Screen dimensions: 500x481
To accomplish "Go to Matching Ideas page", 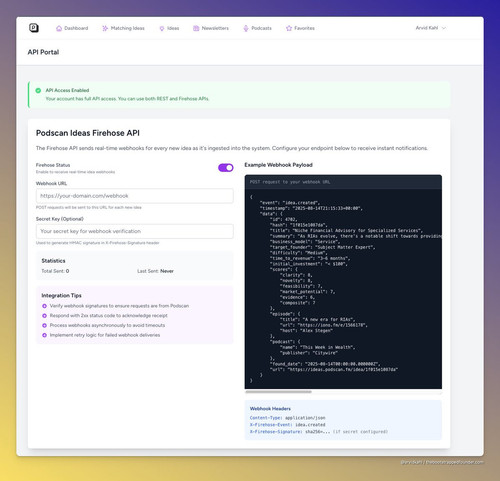I will point(123,28).
